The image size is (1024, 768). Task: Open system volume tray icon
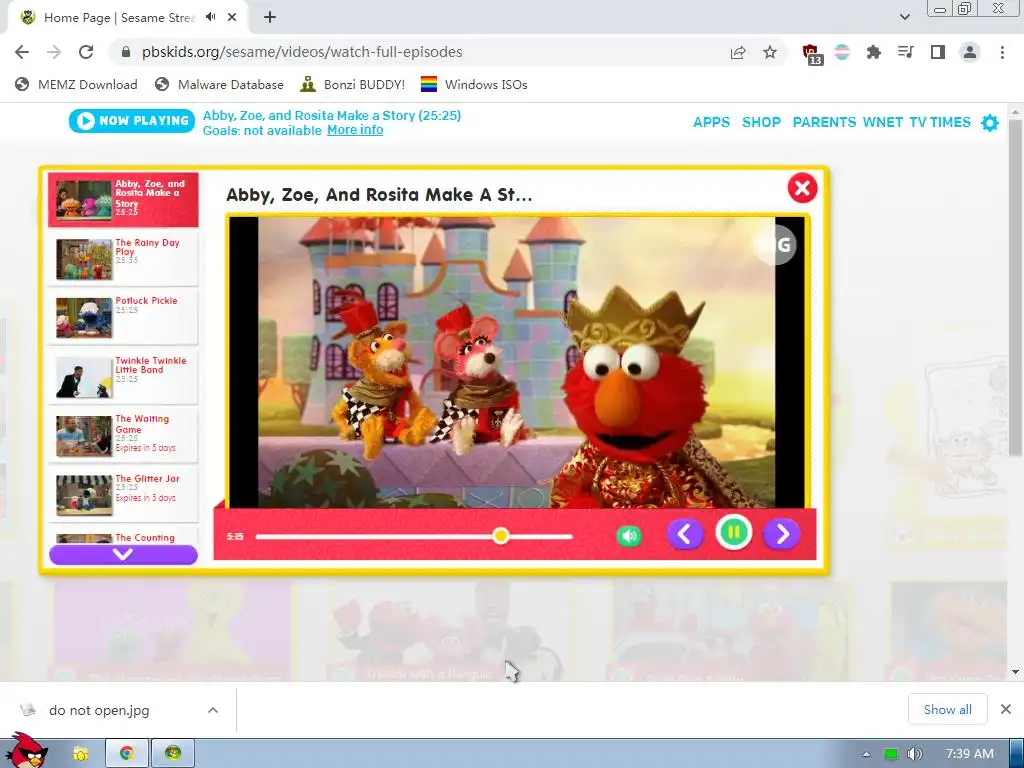(x=914, y=754)
